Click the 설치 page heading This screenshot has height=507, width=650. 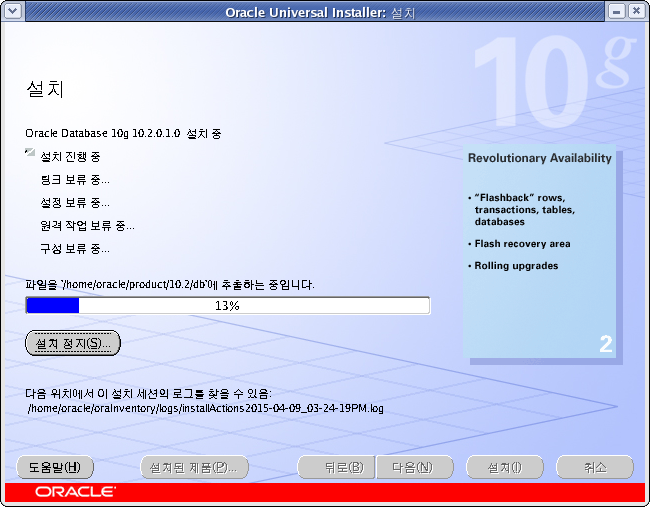point(45,89)
